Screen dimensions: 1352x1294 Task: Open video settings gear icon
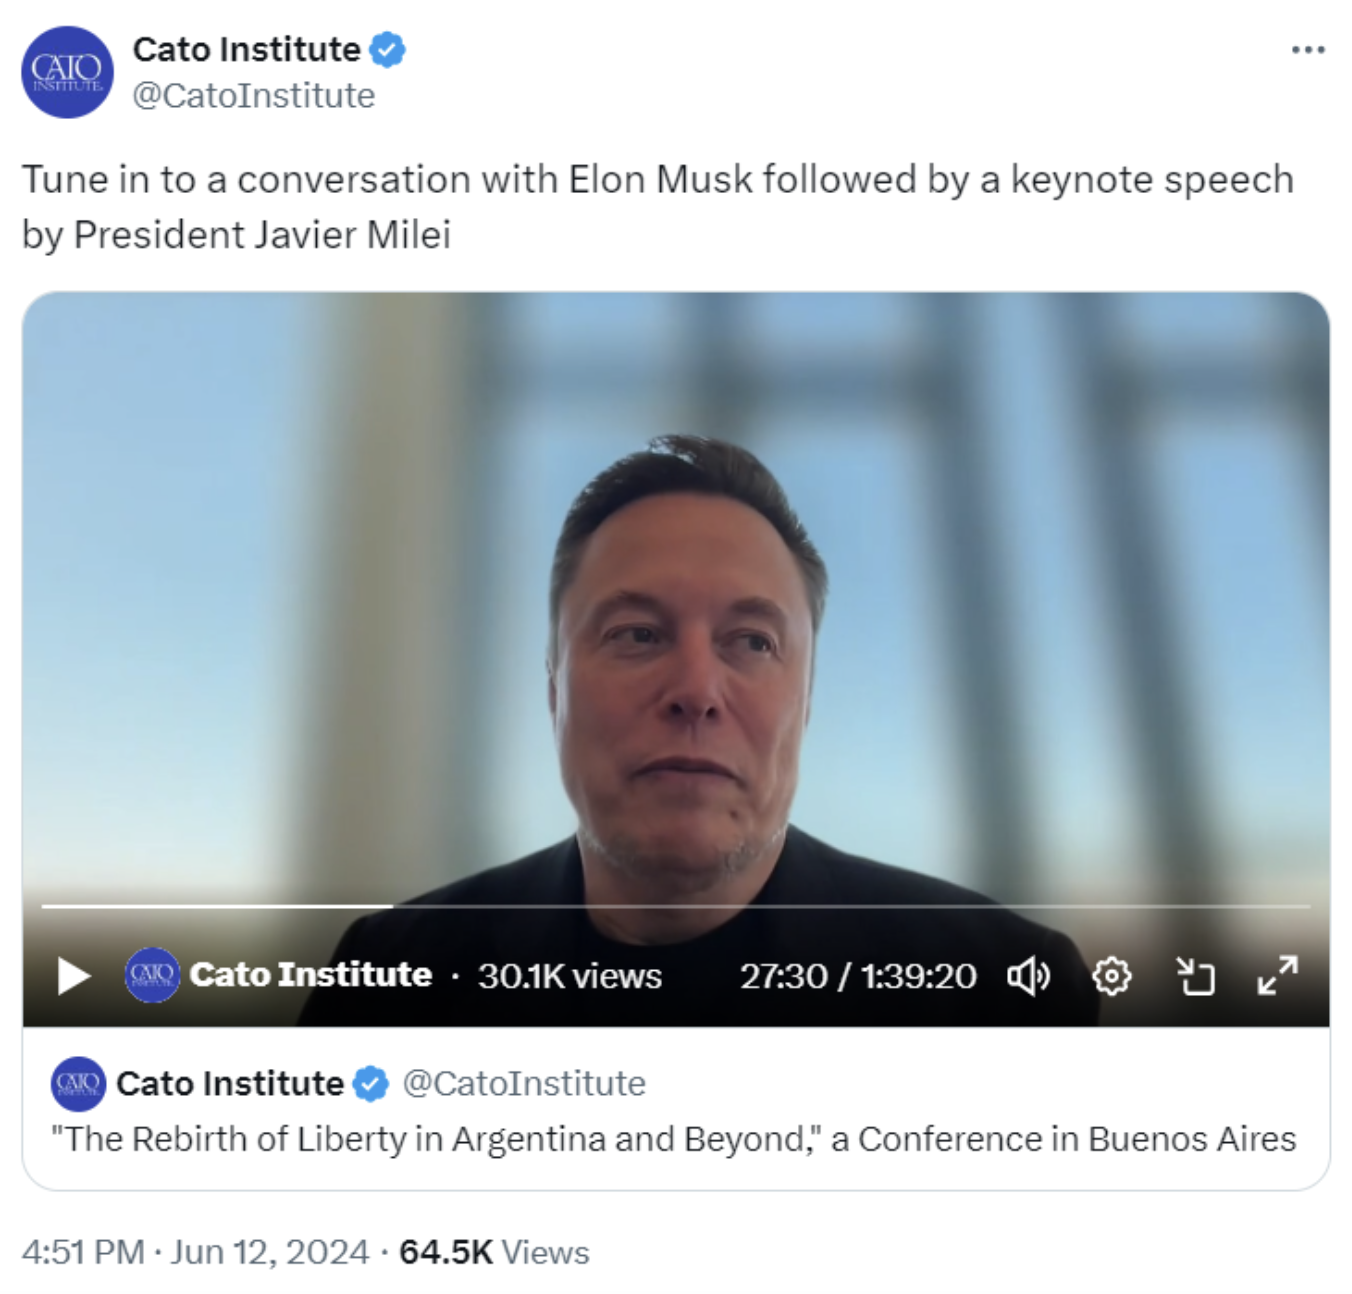point(1112,975)
